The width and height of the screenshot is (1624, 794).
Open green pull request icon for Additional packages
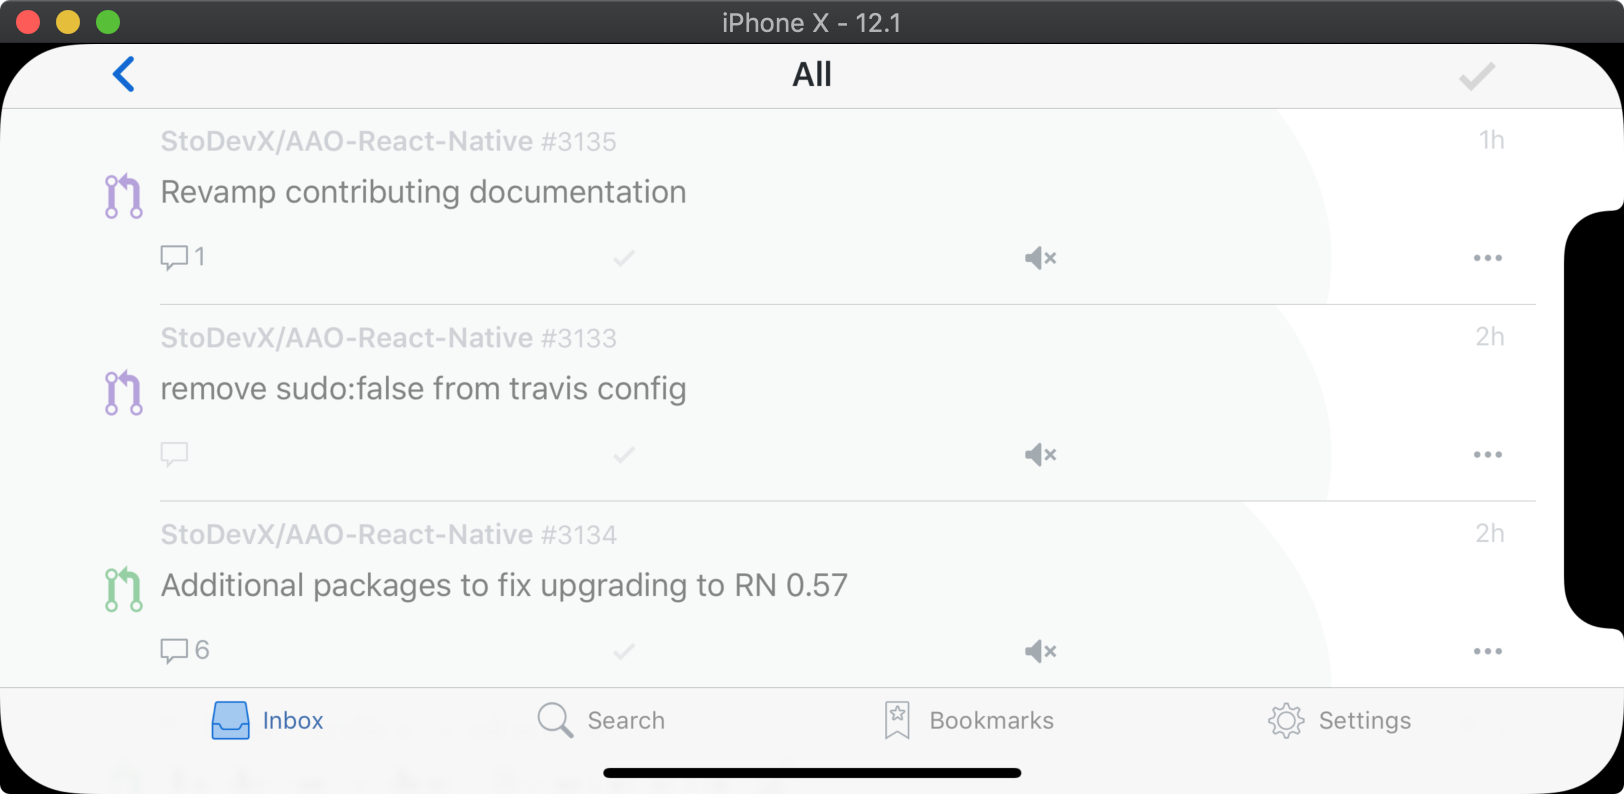(x=124, y=589)
